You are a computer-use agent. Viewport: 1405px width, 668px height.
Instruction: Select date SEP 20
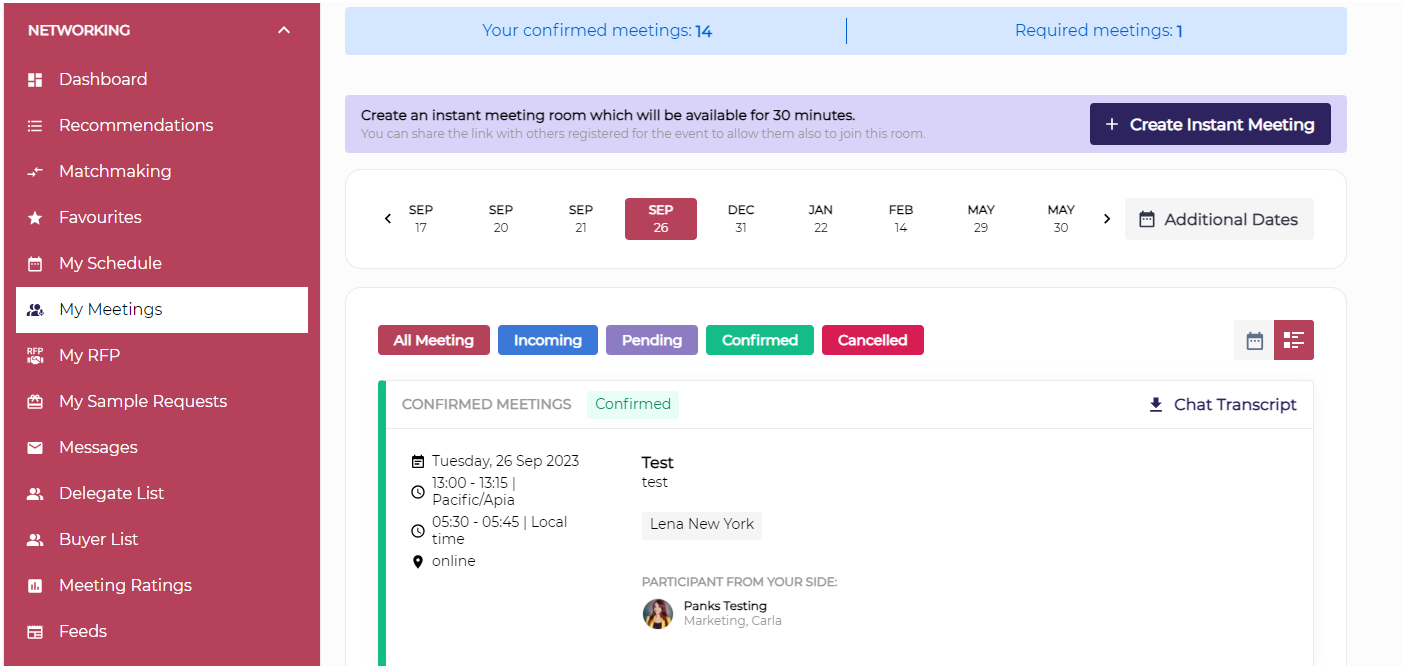(x=501, y=219)
